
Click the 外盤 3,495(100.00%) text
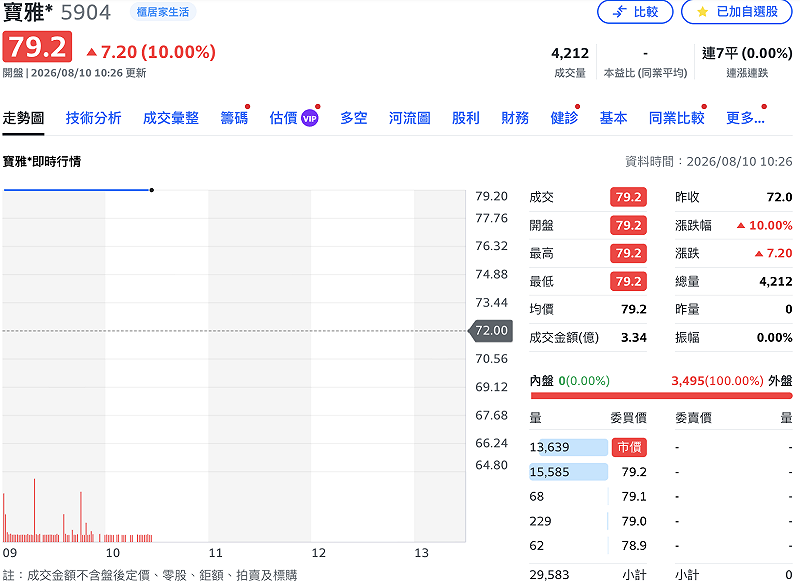(732, 381)
